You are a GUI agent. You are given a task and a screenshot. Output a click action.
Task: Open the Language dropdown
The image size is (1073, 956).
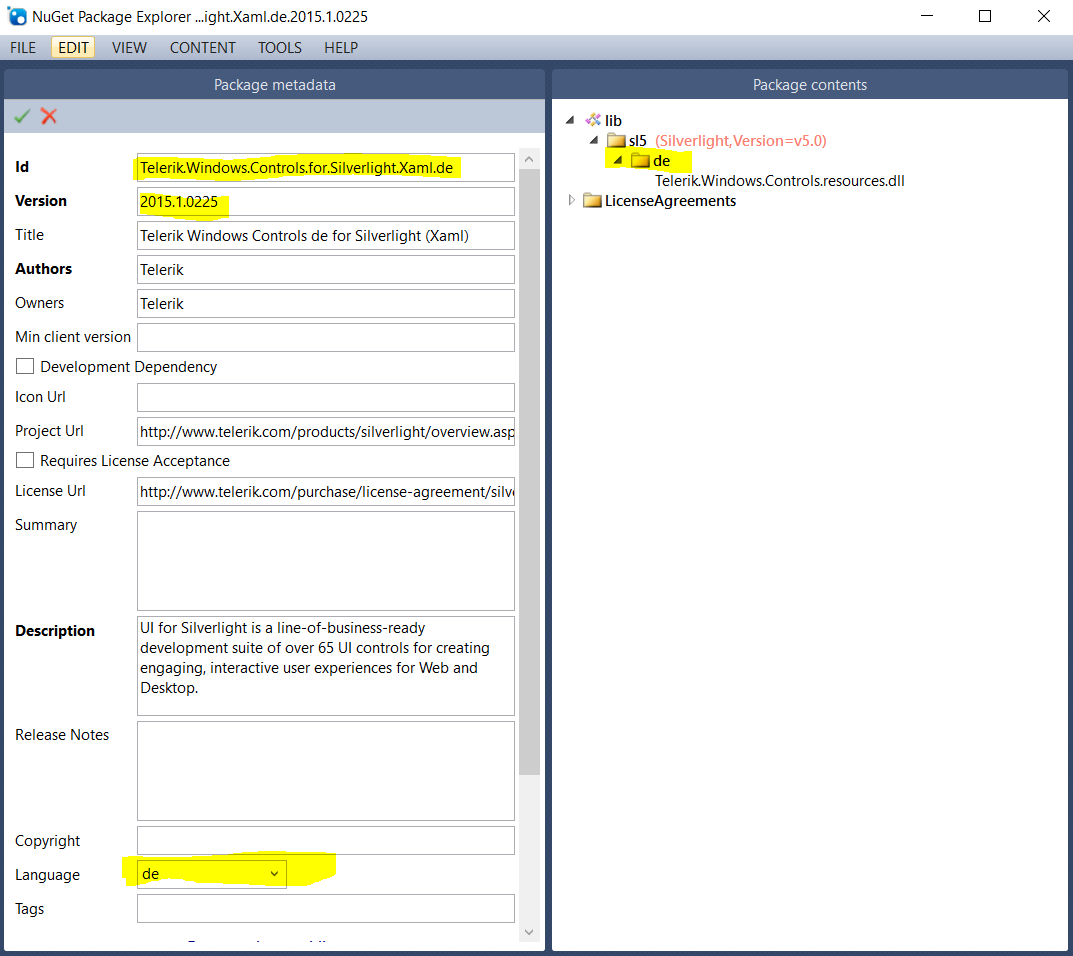tap(211, 874)
